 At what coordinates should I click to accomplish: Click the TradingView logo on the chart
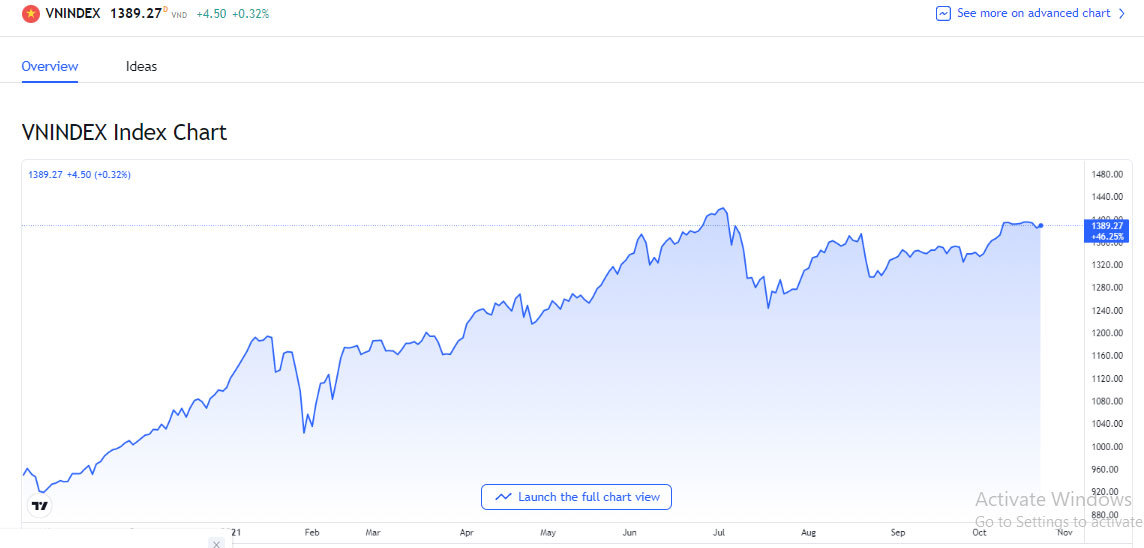coord(40,507)
